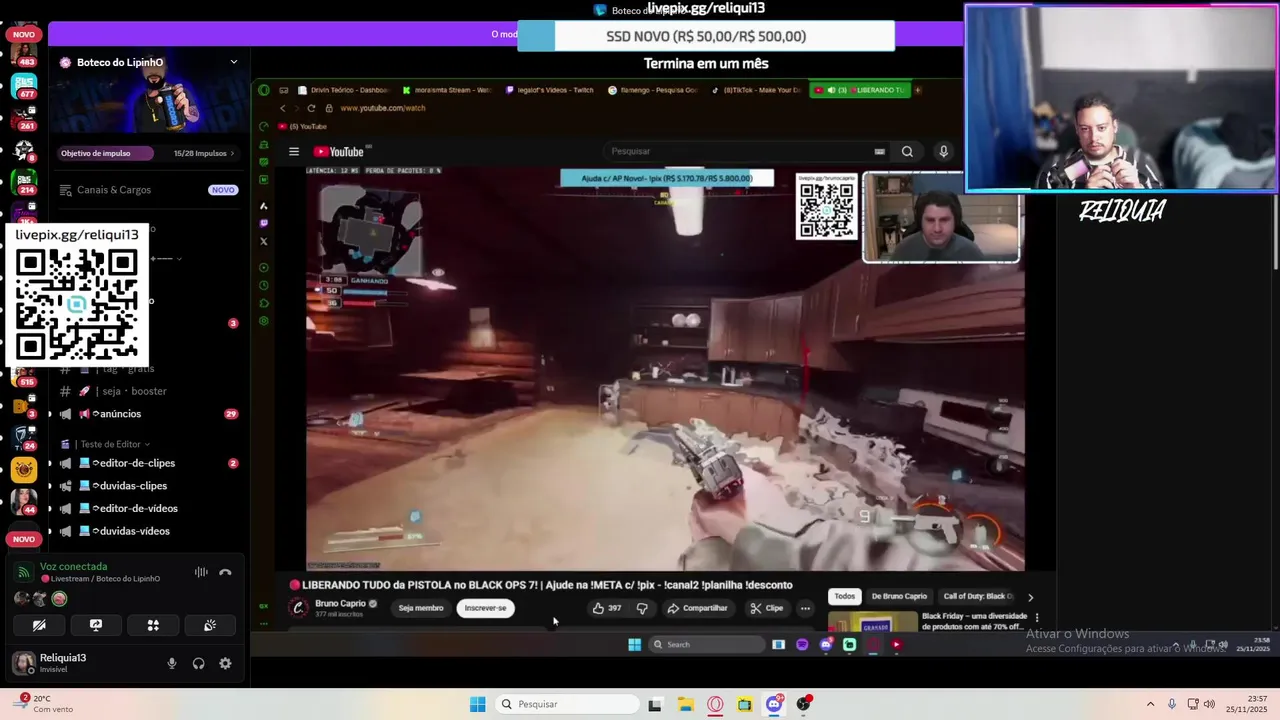Select the Todos filter chip
The width and height of the screenshot is (1280, 720).
click(x=845, y=596)
